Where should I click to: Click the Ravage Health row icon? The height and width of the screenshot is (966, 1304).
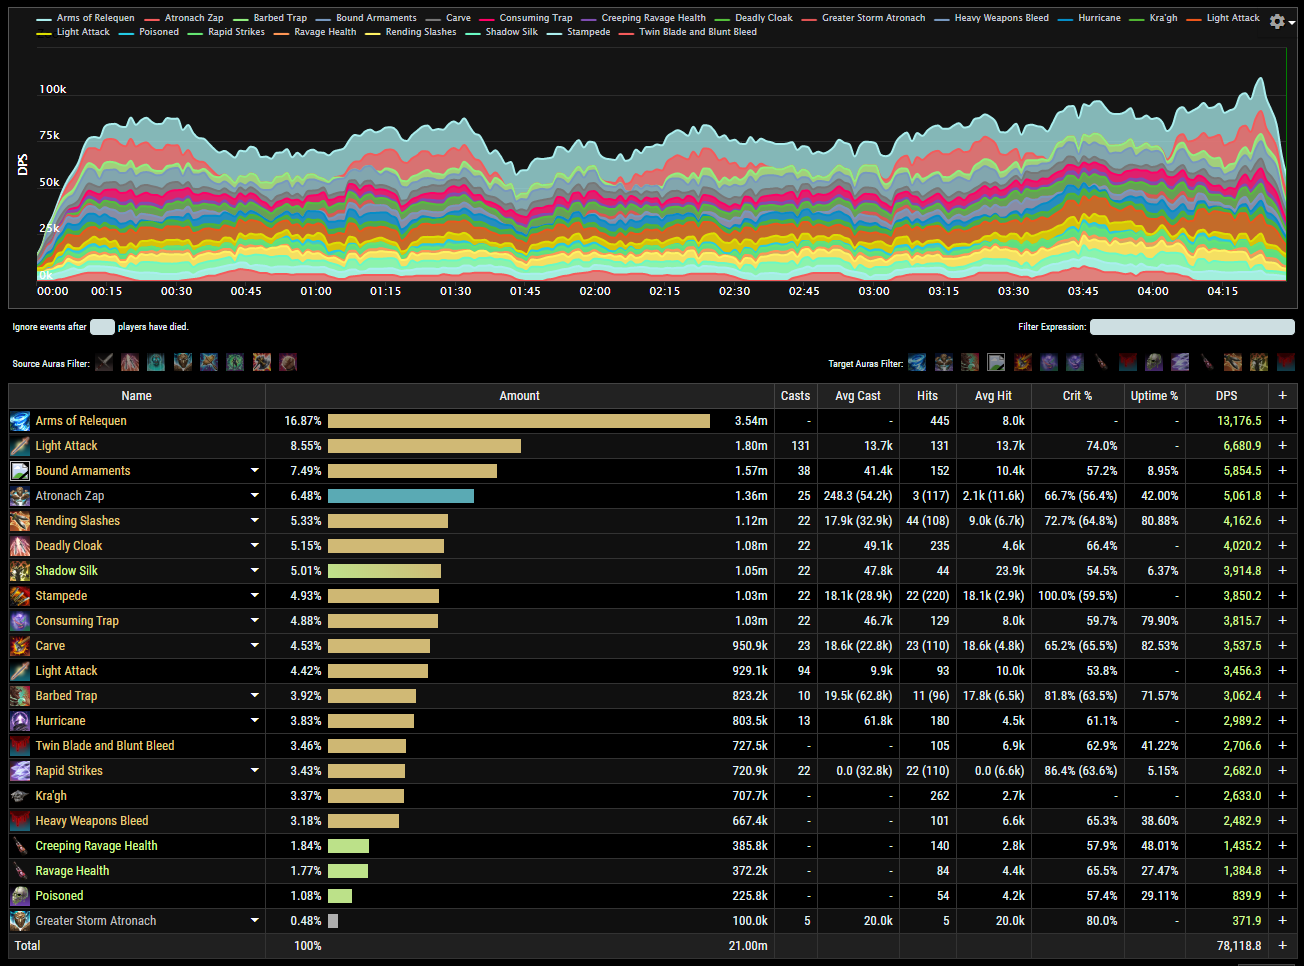pyautogui.click(x=20, y=871)
